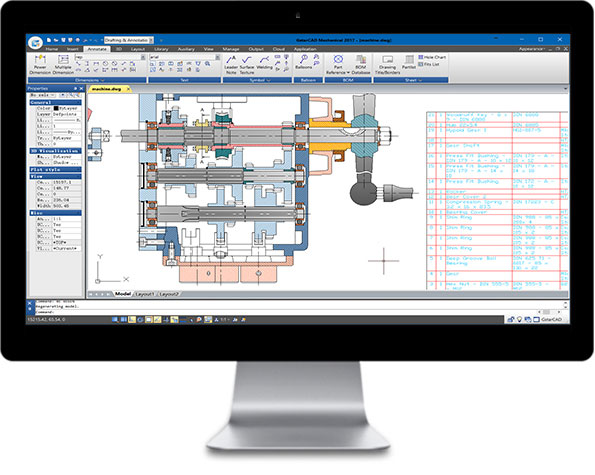Select the Power Dimension tool

coord(40,64)
